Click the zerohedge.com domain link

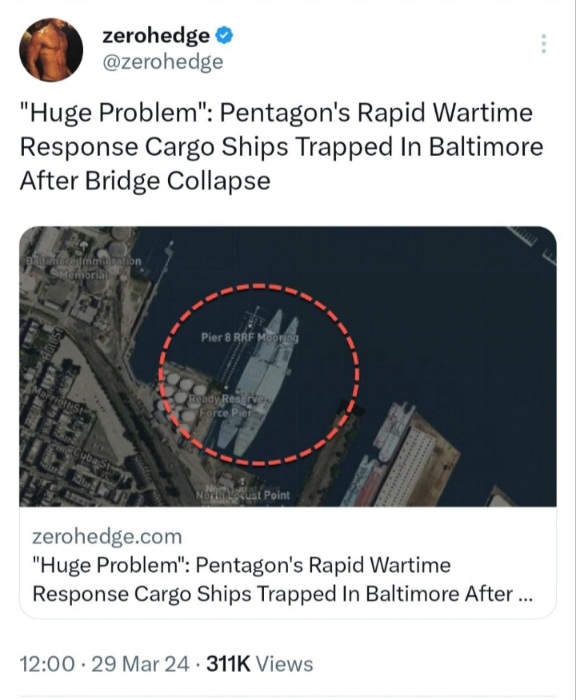coord(107,536)
